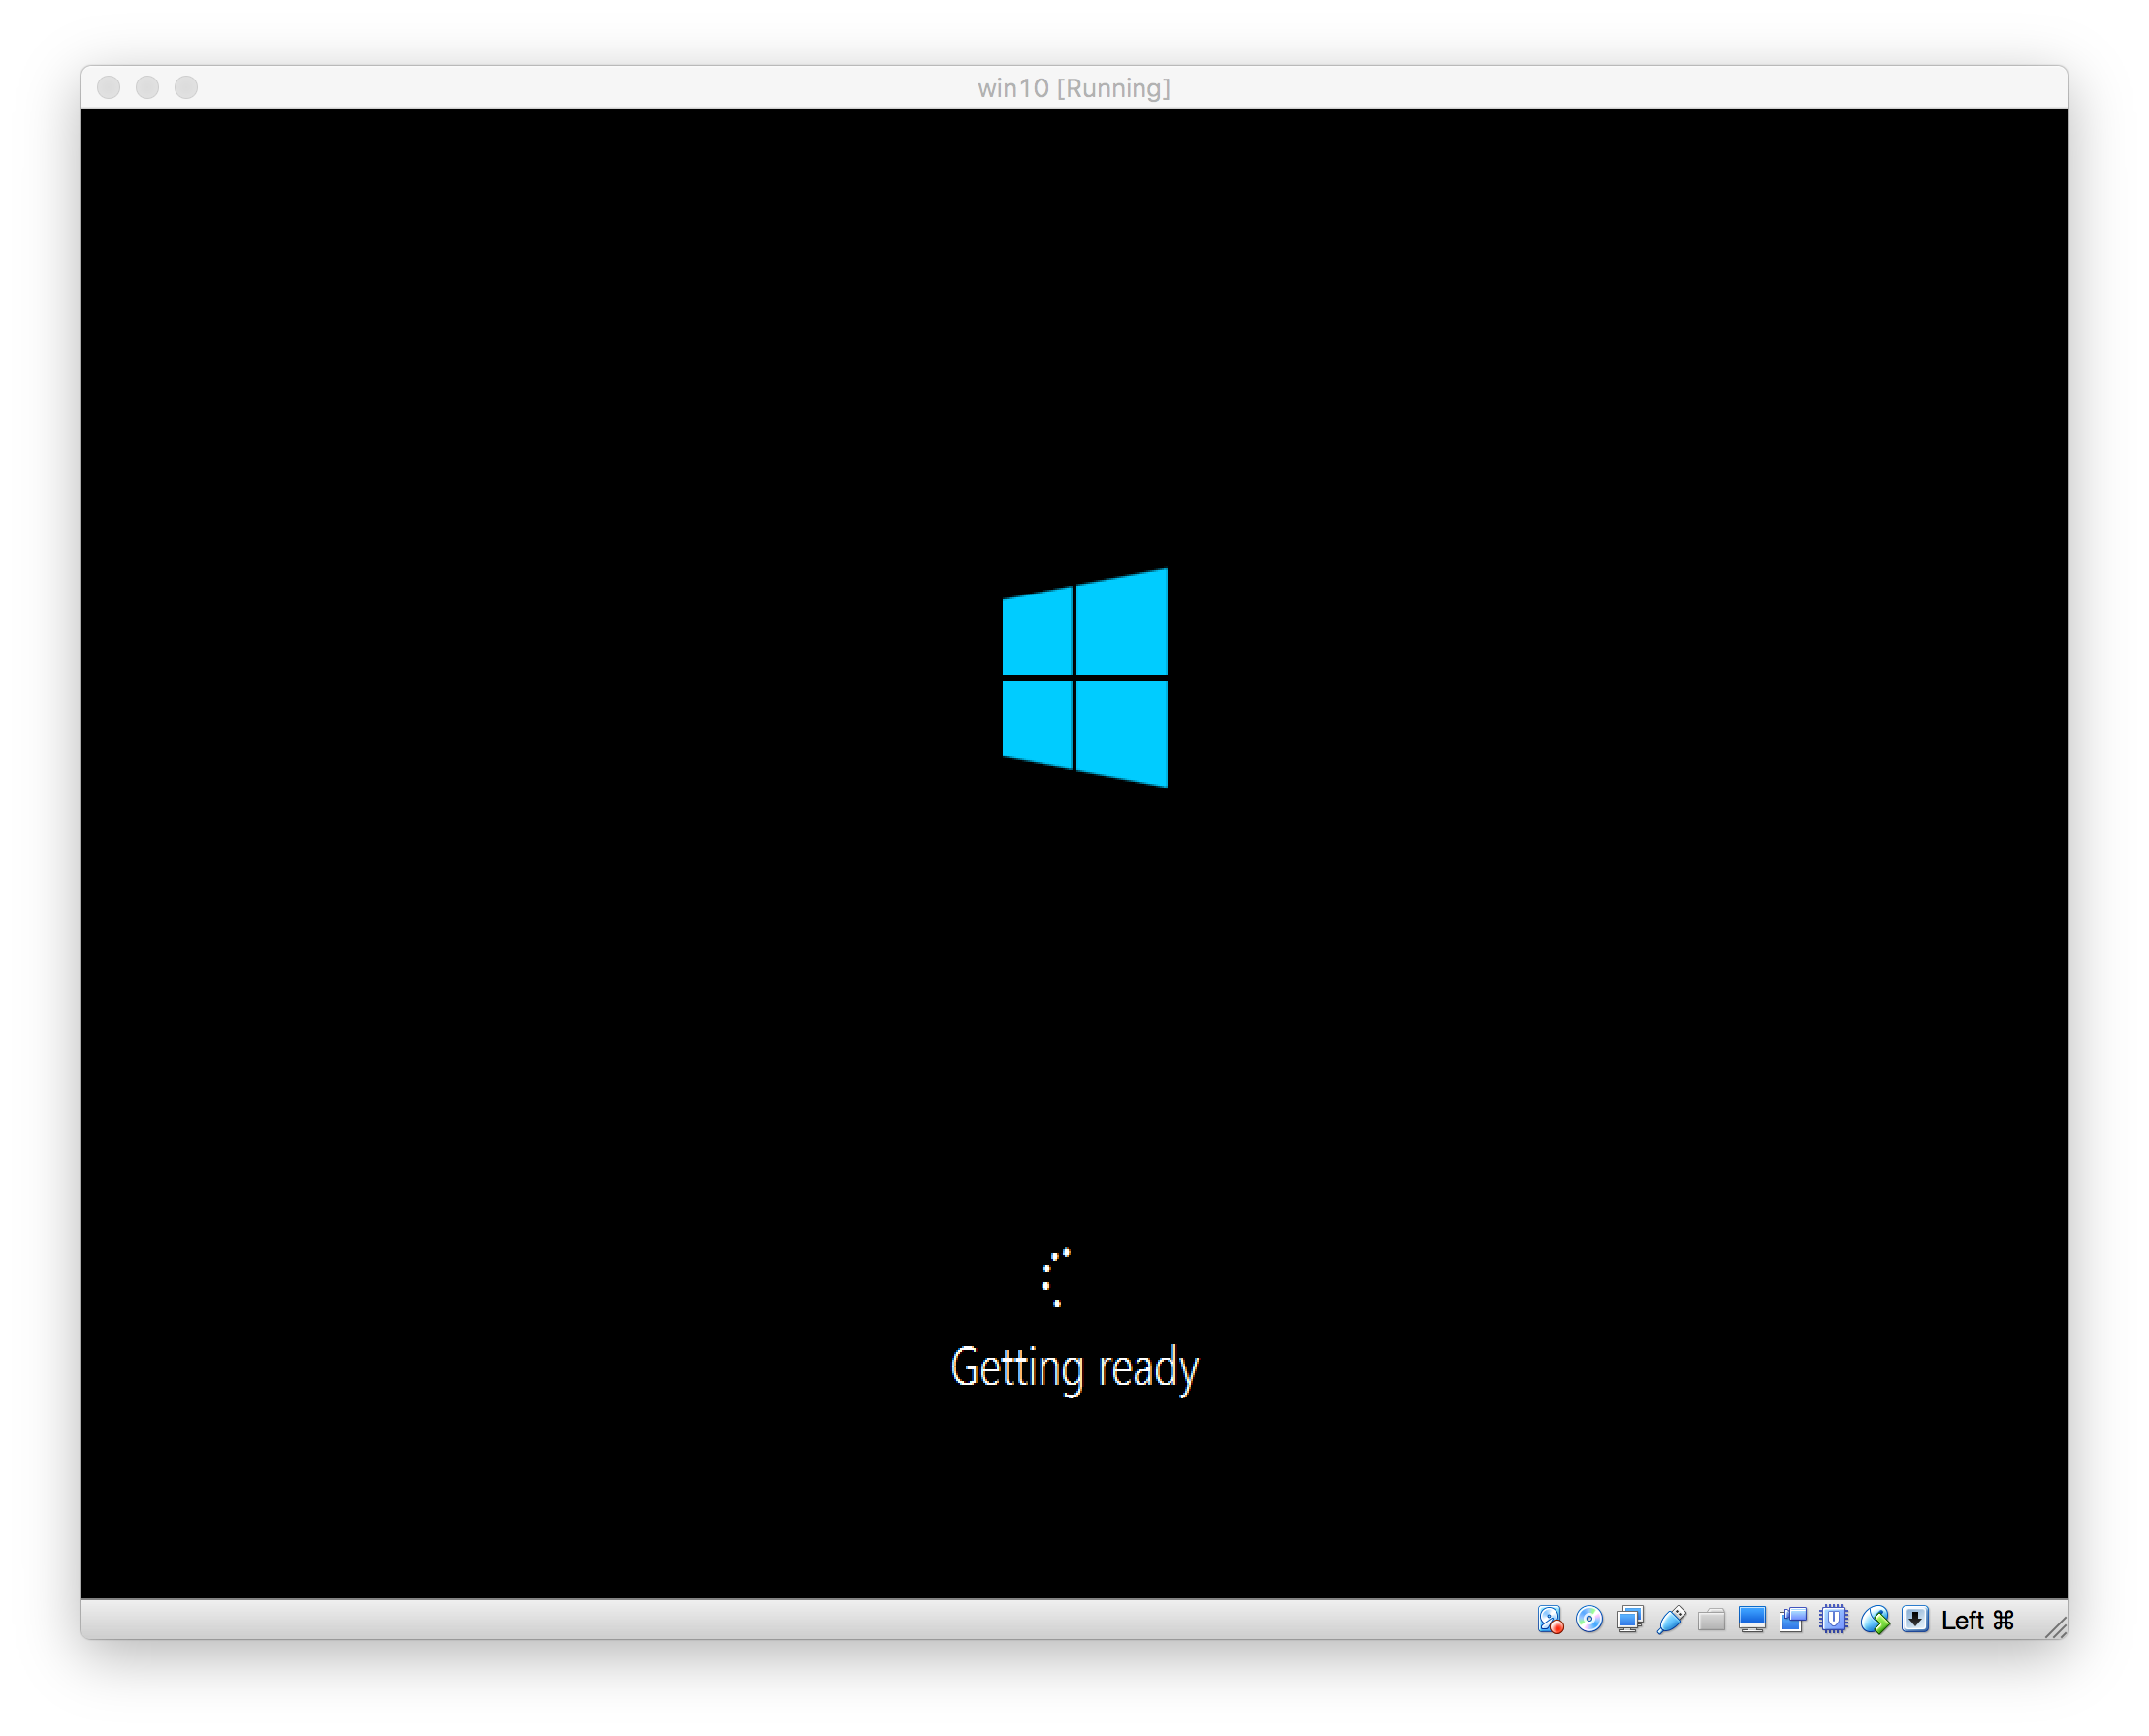Screen dimensions: 2149x1736
Task: Click the mouse integration indicator icon
Action: coord(1875,1620)
